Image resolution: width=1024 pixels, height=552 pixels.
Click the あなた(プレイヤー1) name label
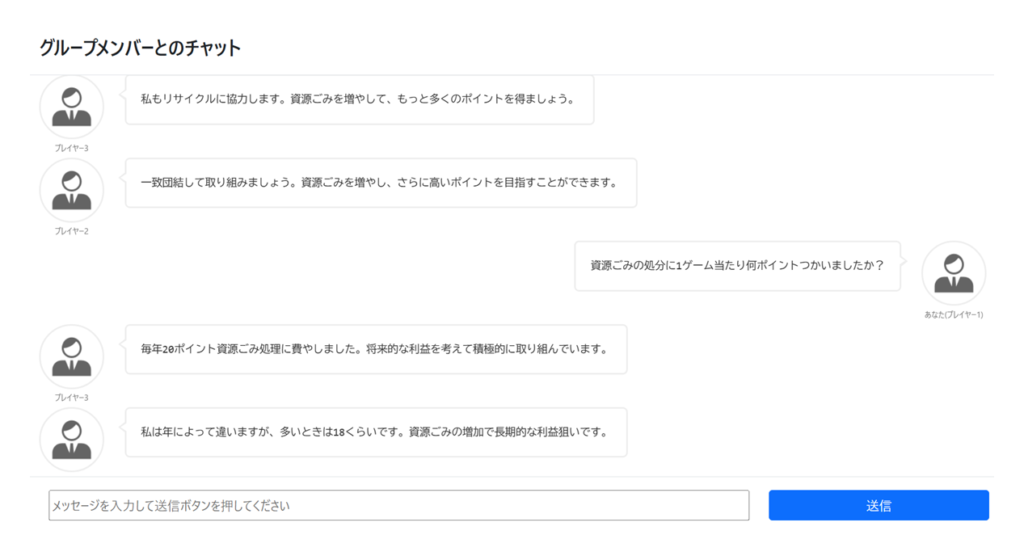953,314
